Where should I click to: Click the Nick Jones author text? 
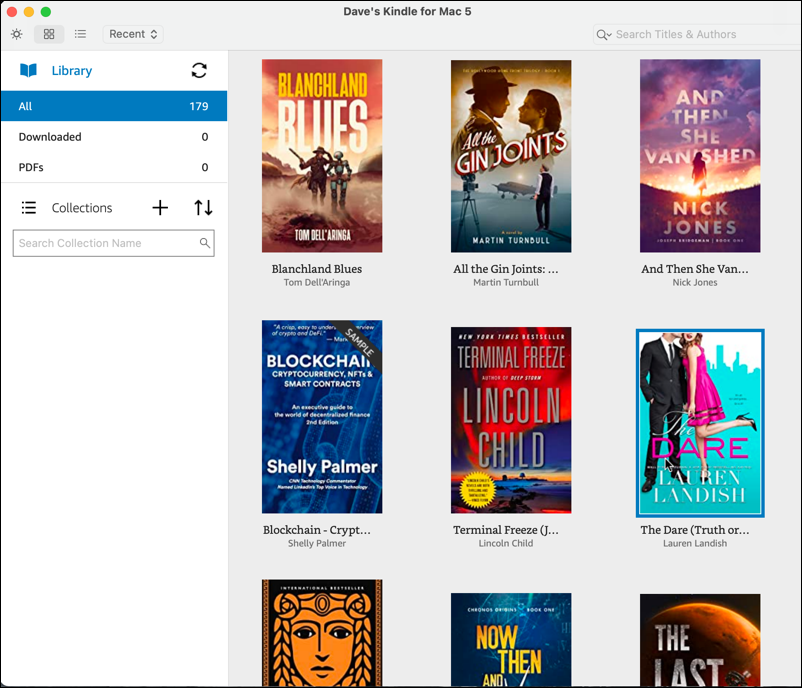point(695,282)
